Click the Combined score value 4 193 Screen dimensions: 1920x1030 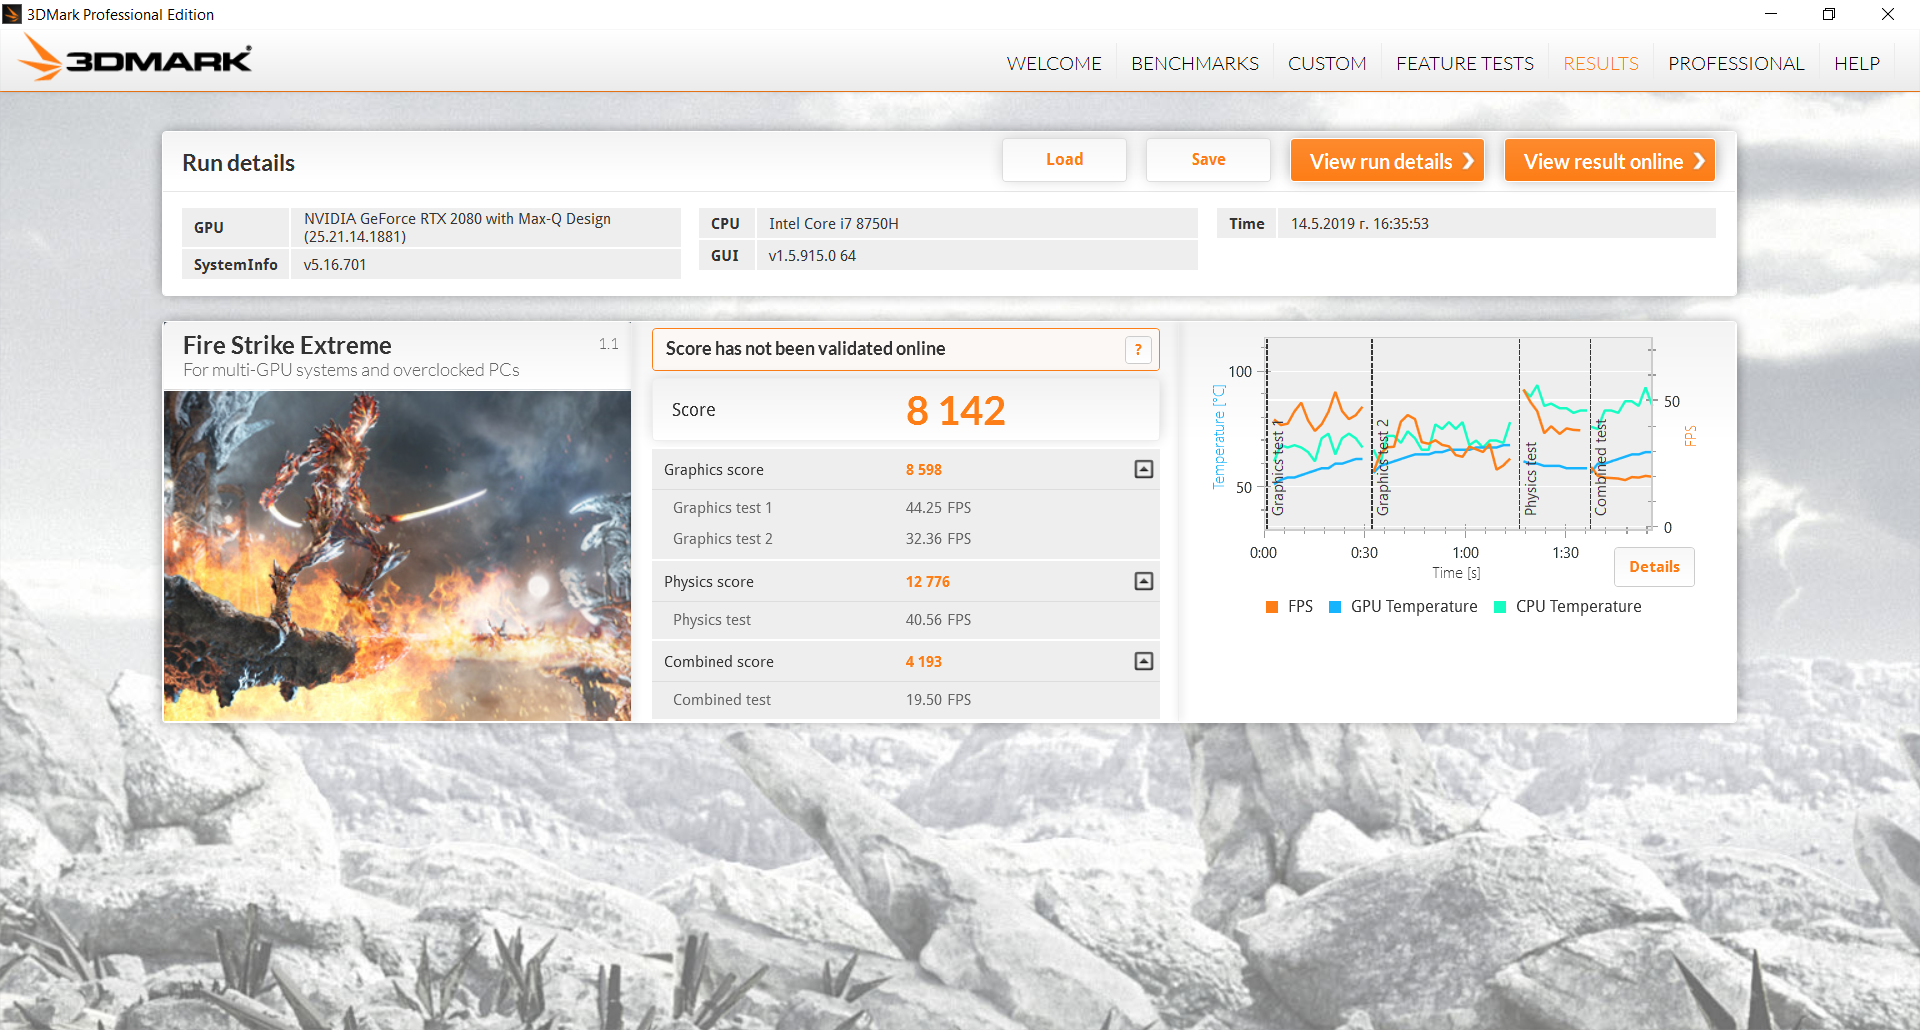pyautogui.click(x=924, y=662)
